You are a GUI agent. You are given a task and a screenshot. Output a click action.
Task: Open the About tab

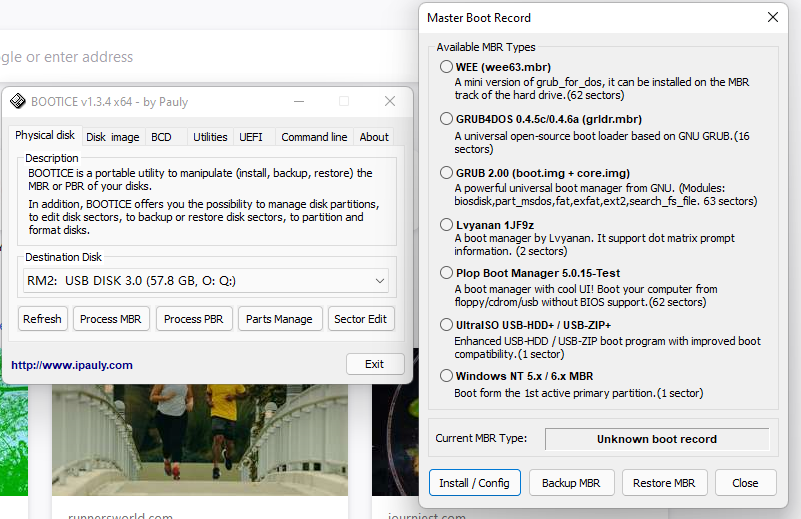pos(374,137)
